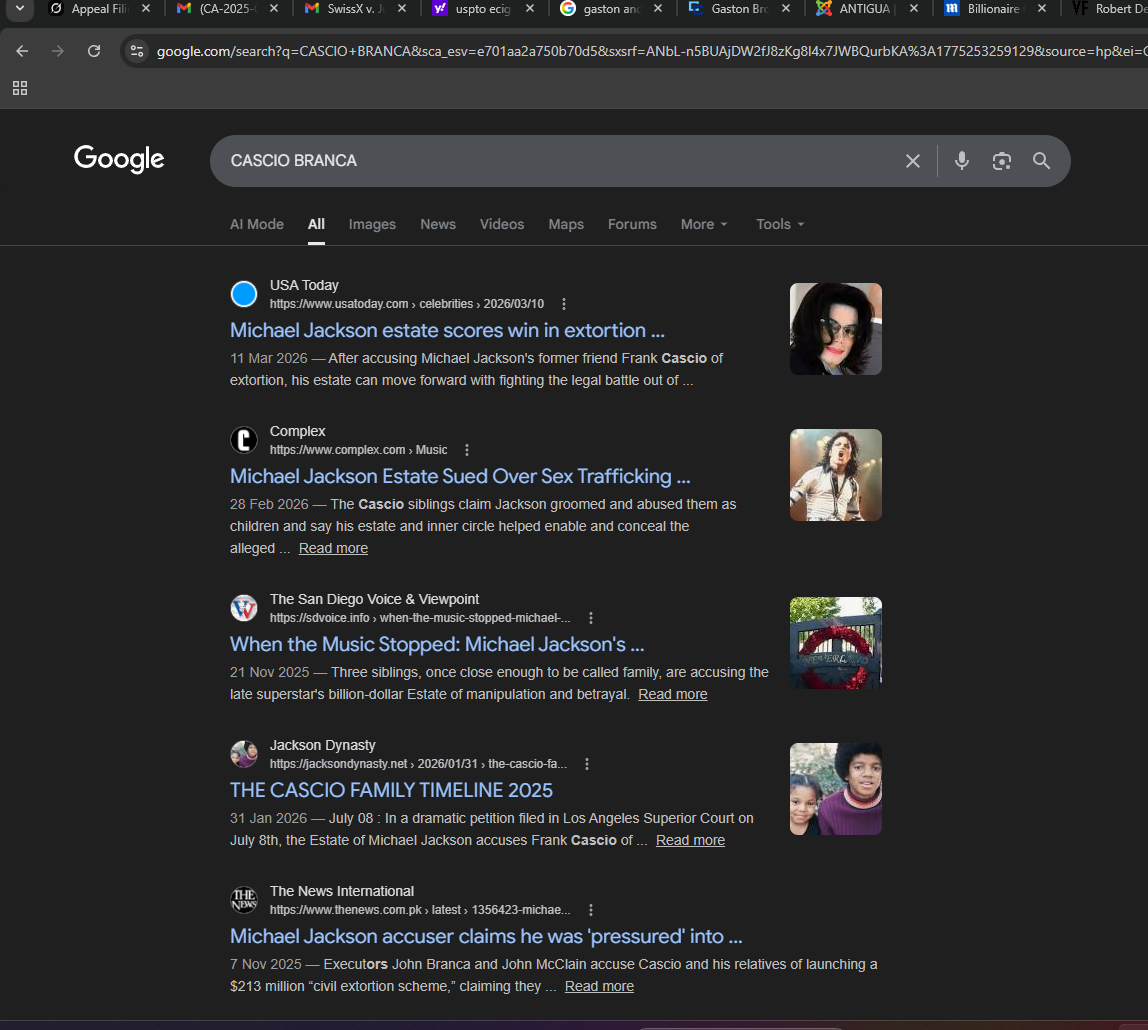Expand the More search filters dropdown
This screenshot has height=1030, width=1148.
pos(704,224)
